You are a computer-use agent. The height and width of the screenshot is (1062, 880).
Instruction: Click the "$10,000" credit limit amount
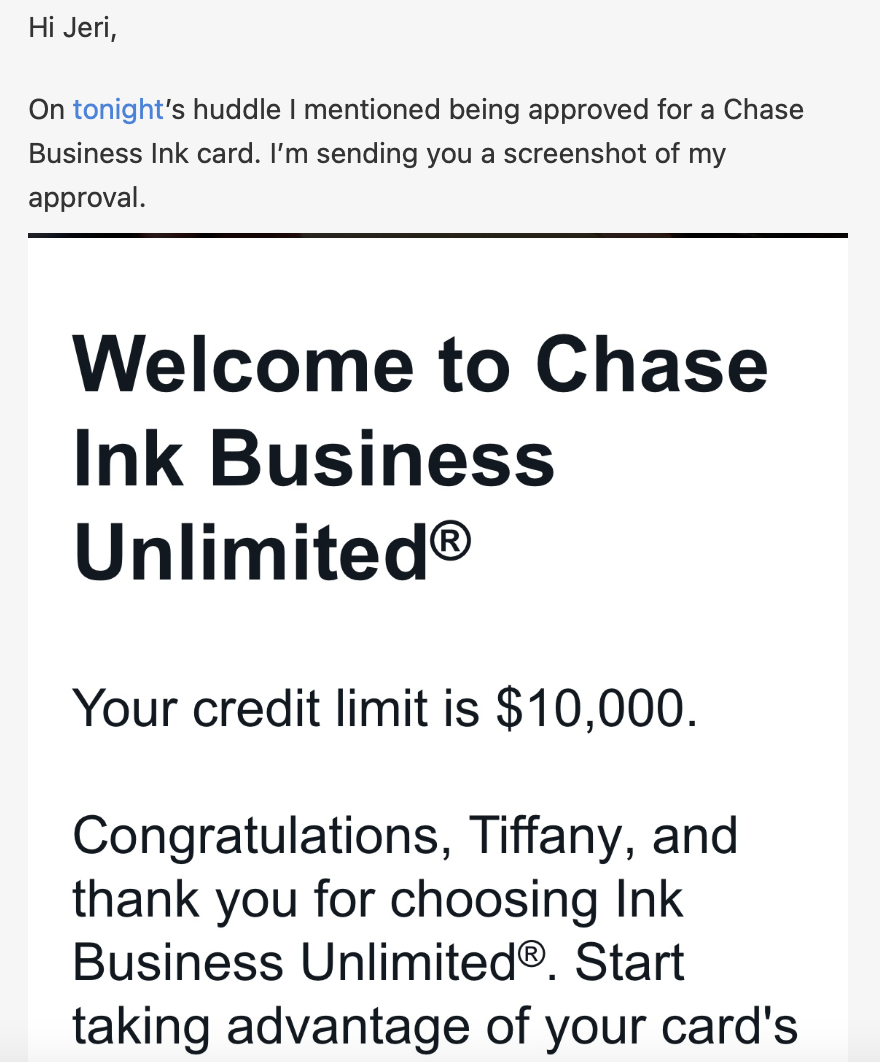(590, 709)
